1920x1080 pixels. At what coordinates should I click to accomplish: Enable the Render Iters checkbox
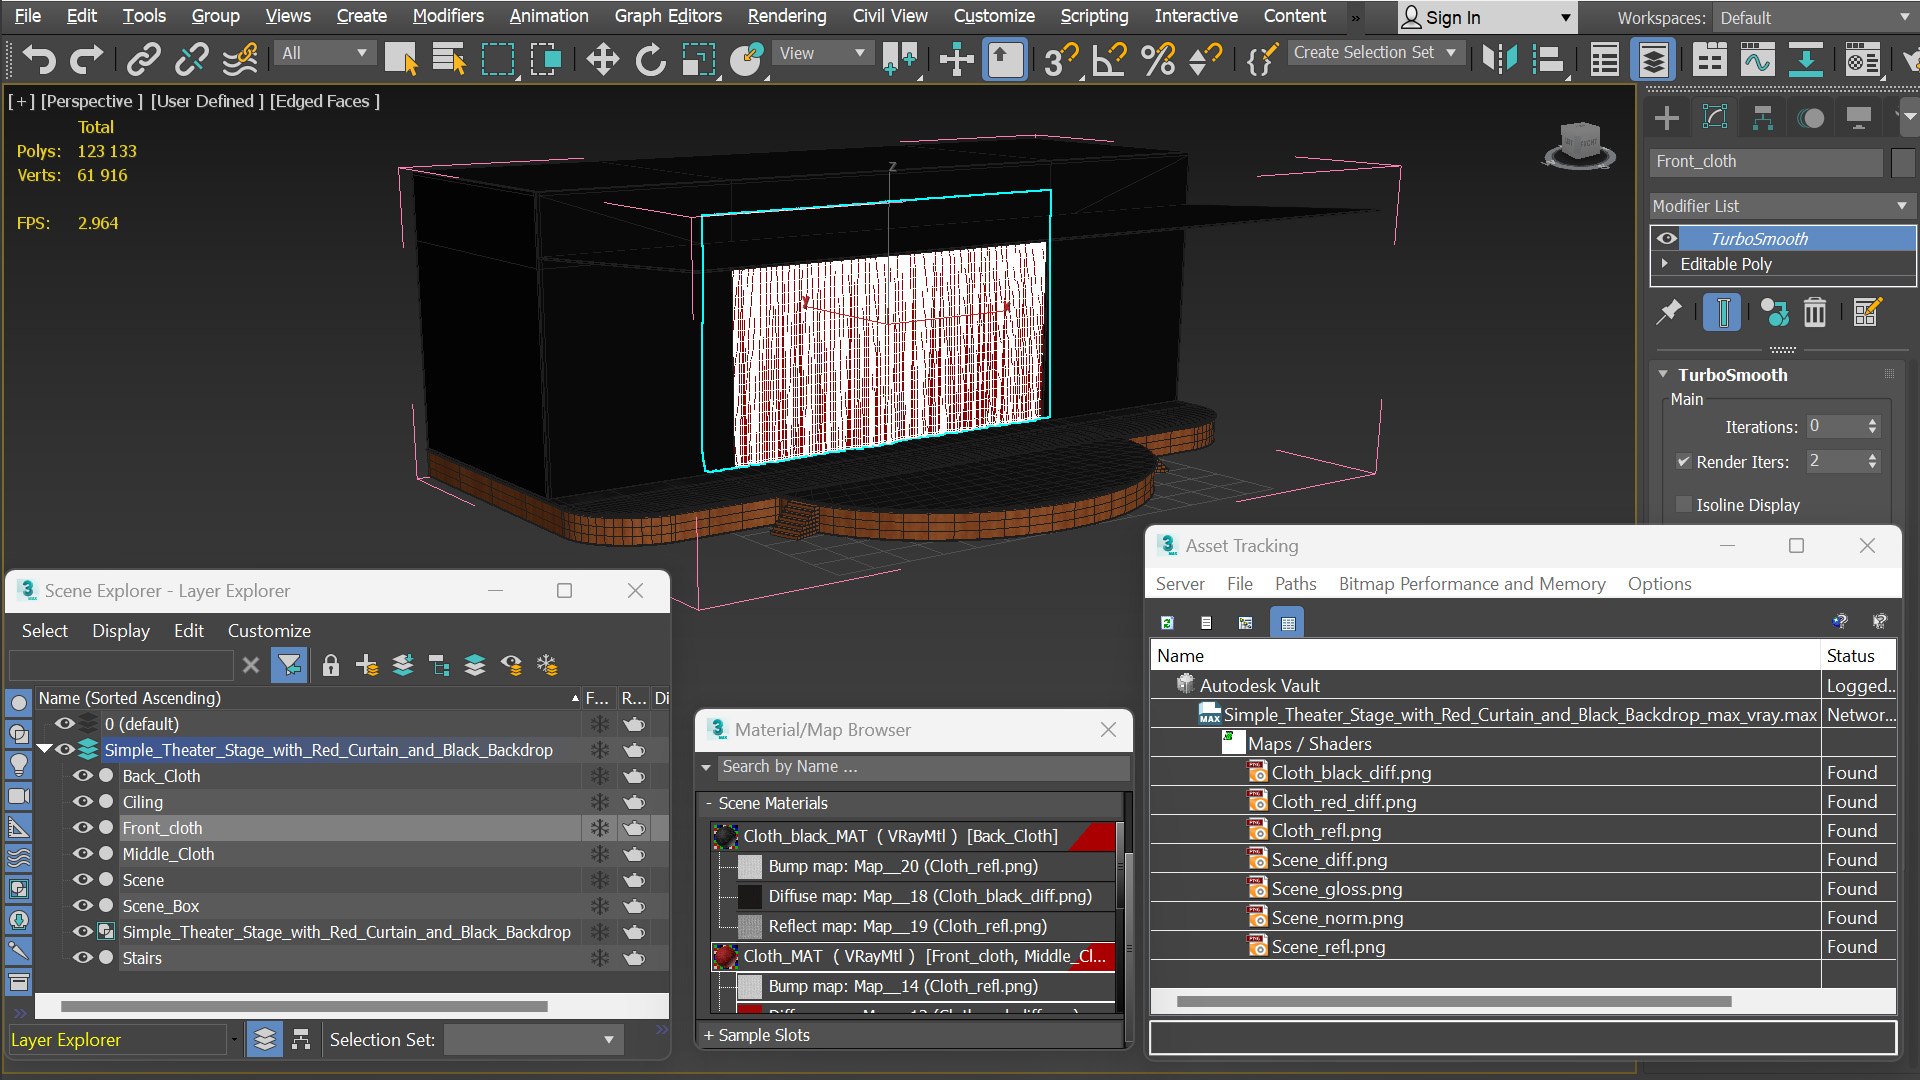pyautogui.click(x=1684, y=462)
